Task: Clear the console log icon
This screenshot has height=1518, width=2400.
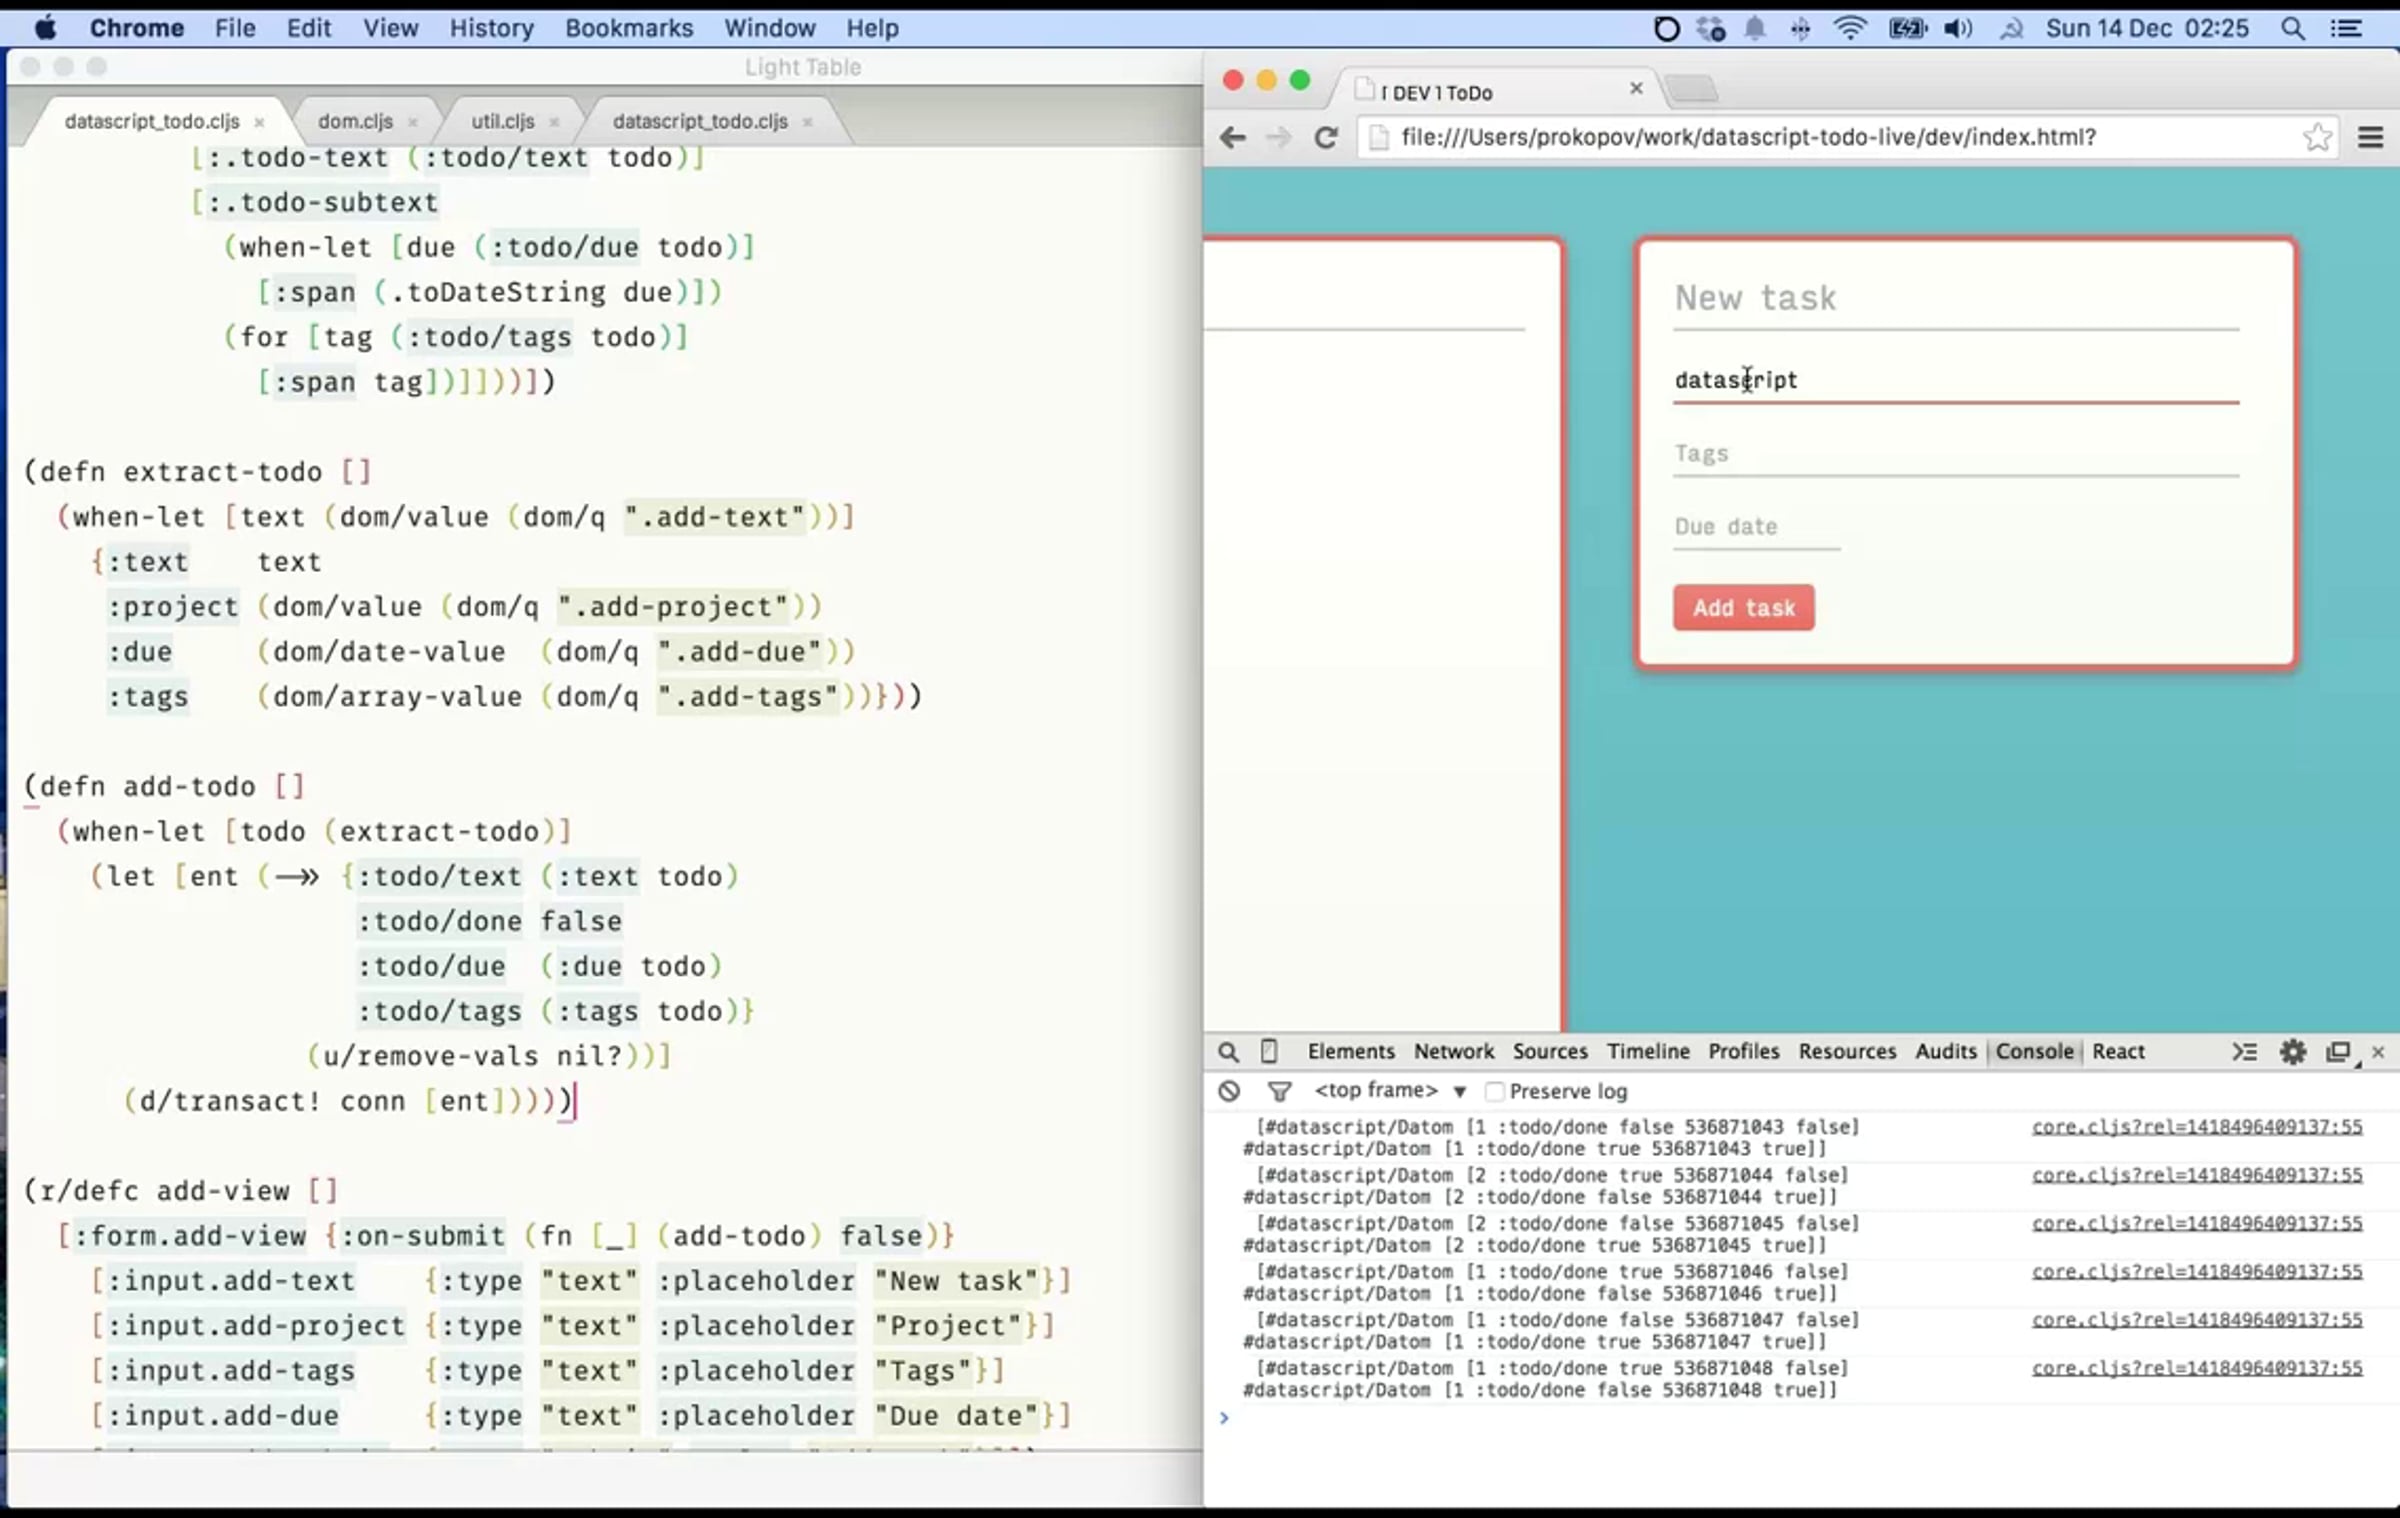Action: pos(1229,1091)
